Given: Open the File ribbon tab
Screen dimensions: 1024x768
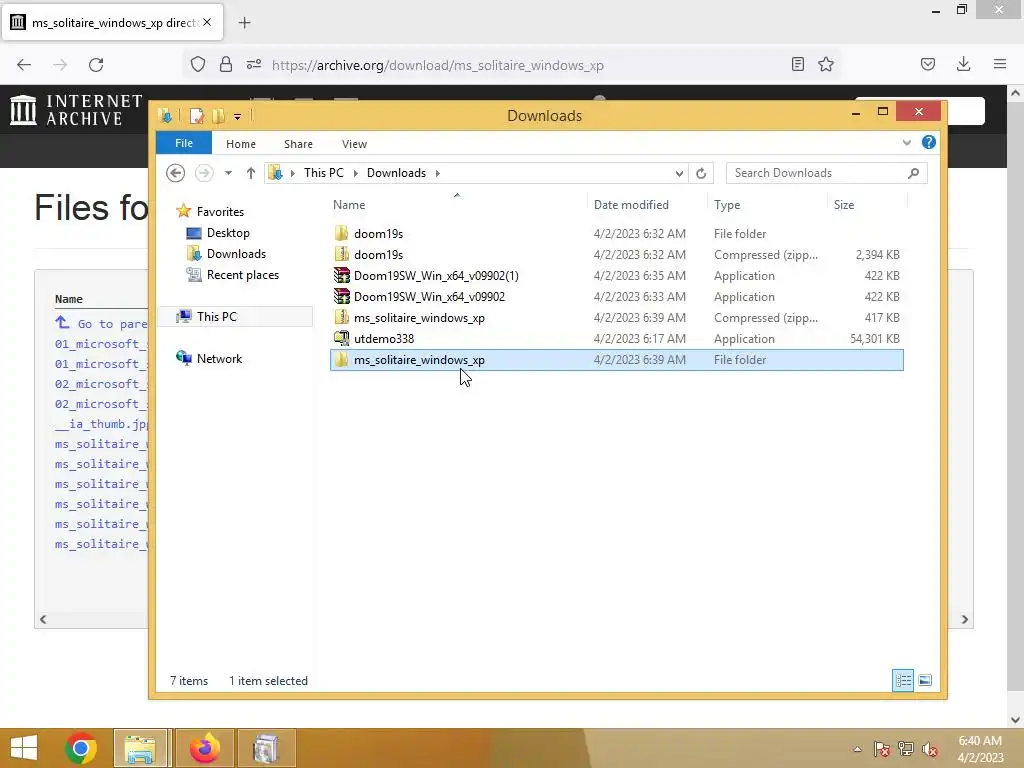Looking at the screenshot, I should pos(184,143).
